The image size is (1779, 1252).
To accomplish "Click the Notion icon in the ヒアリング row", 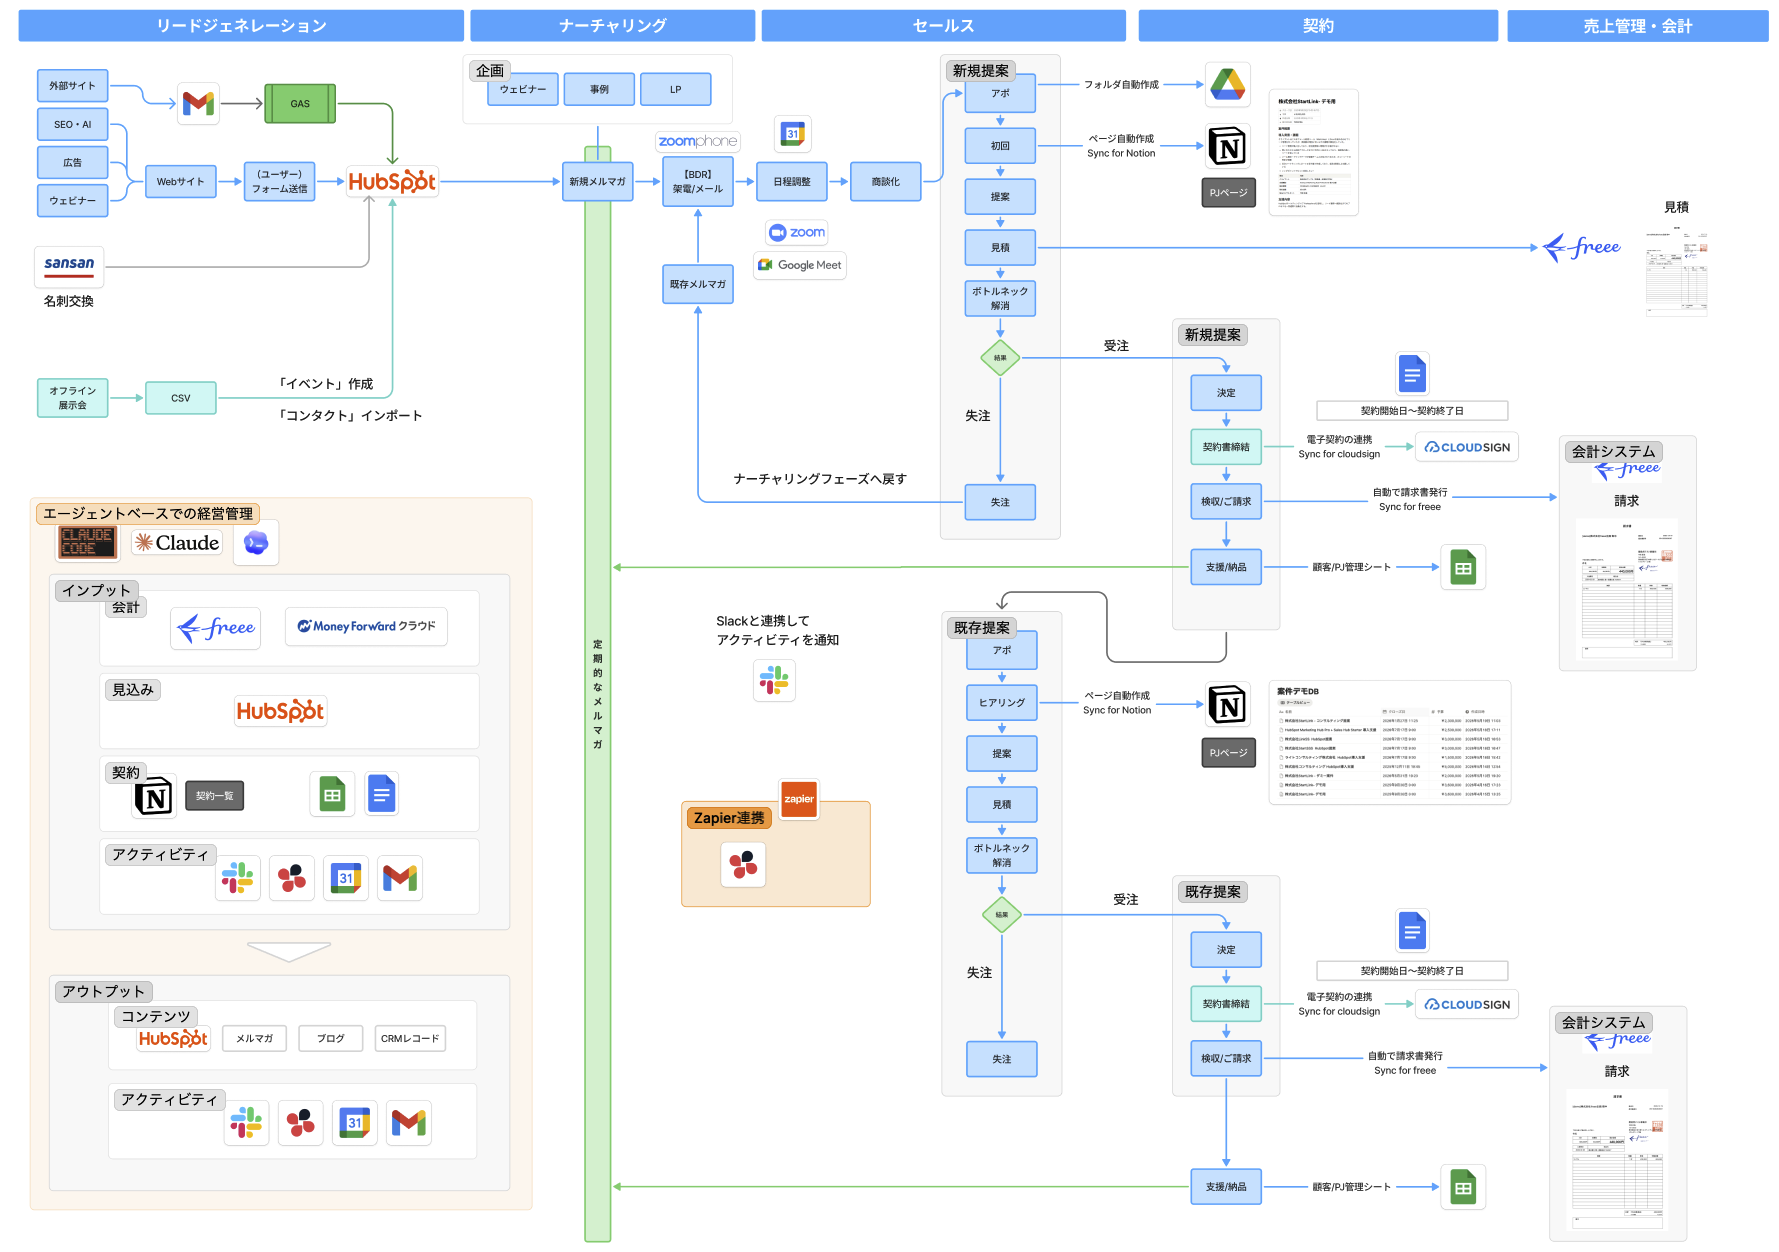I will click(1227, 704).
